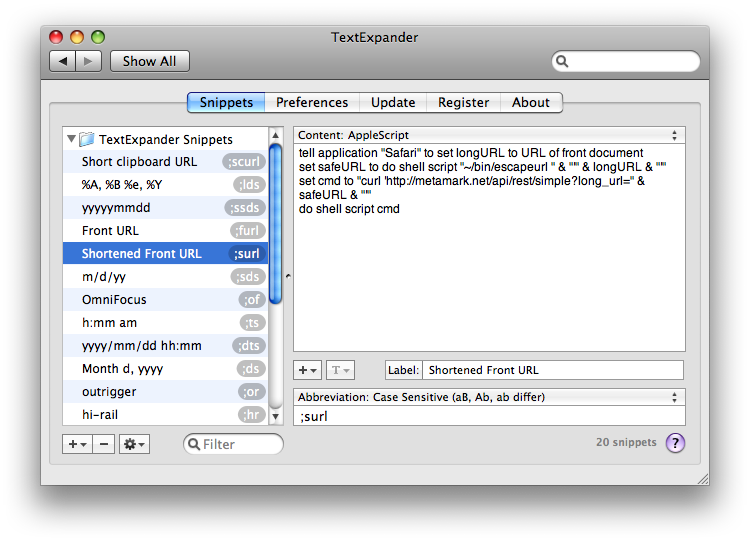Open the Abbreviation Case Sensitive dropdown

coord(489,397)
